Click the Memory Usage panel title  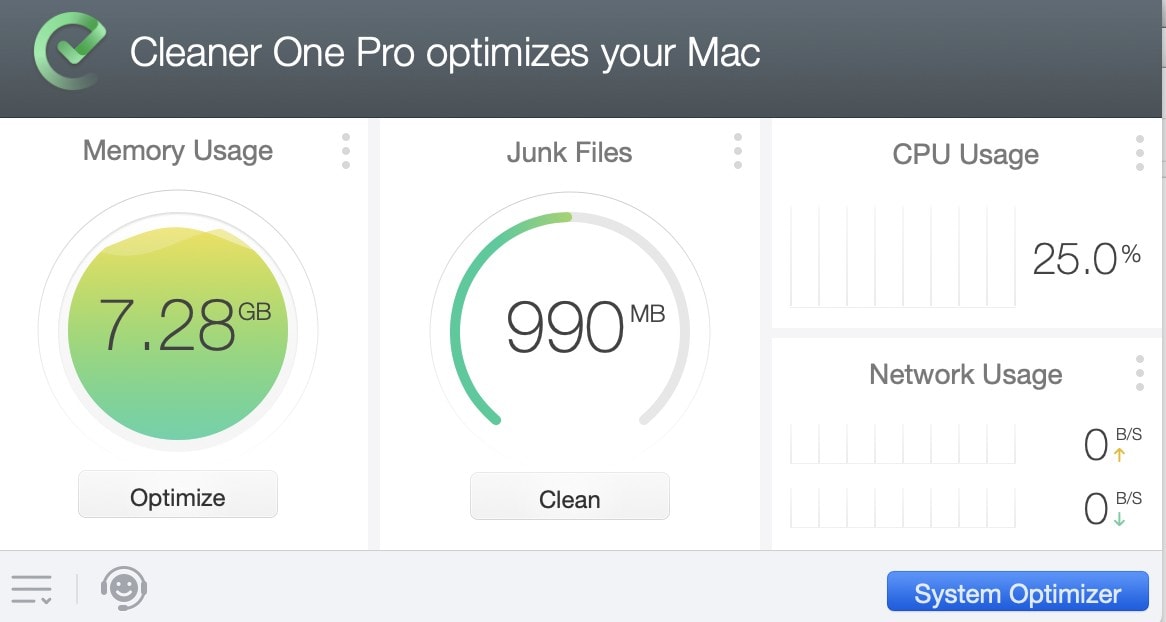click(x=178, y=151)
